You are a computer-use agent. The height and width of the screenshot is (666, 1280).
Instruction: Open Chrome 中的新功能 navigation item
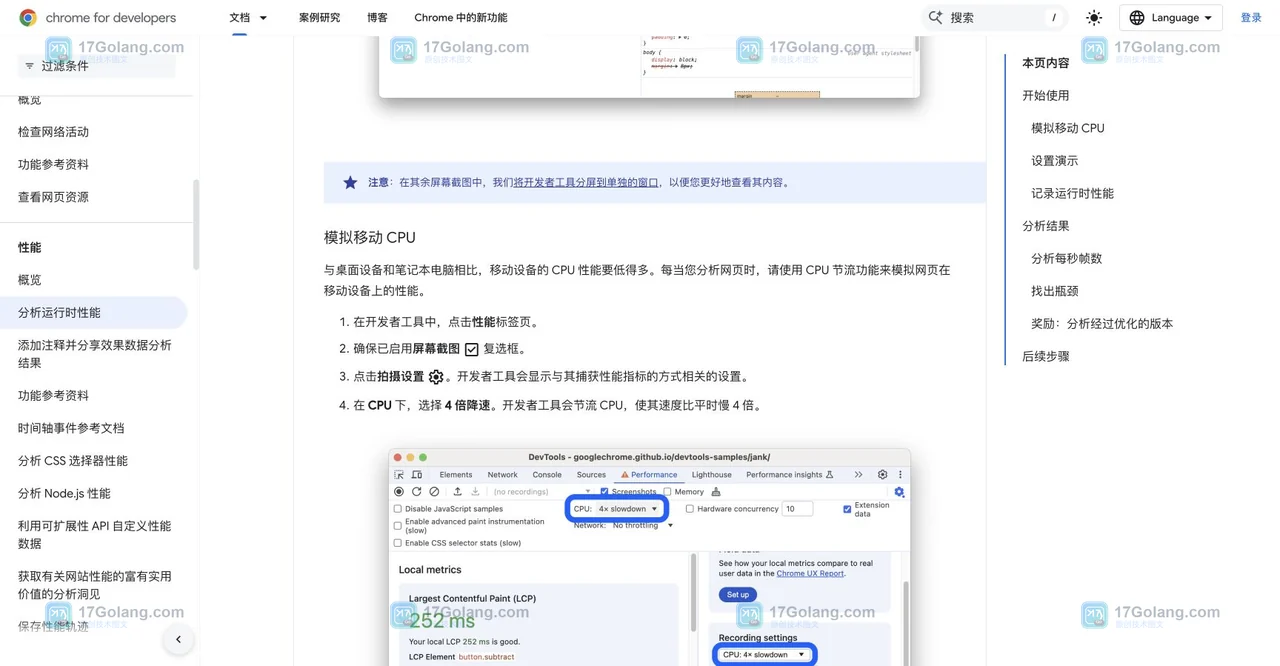[460, 18]
